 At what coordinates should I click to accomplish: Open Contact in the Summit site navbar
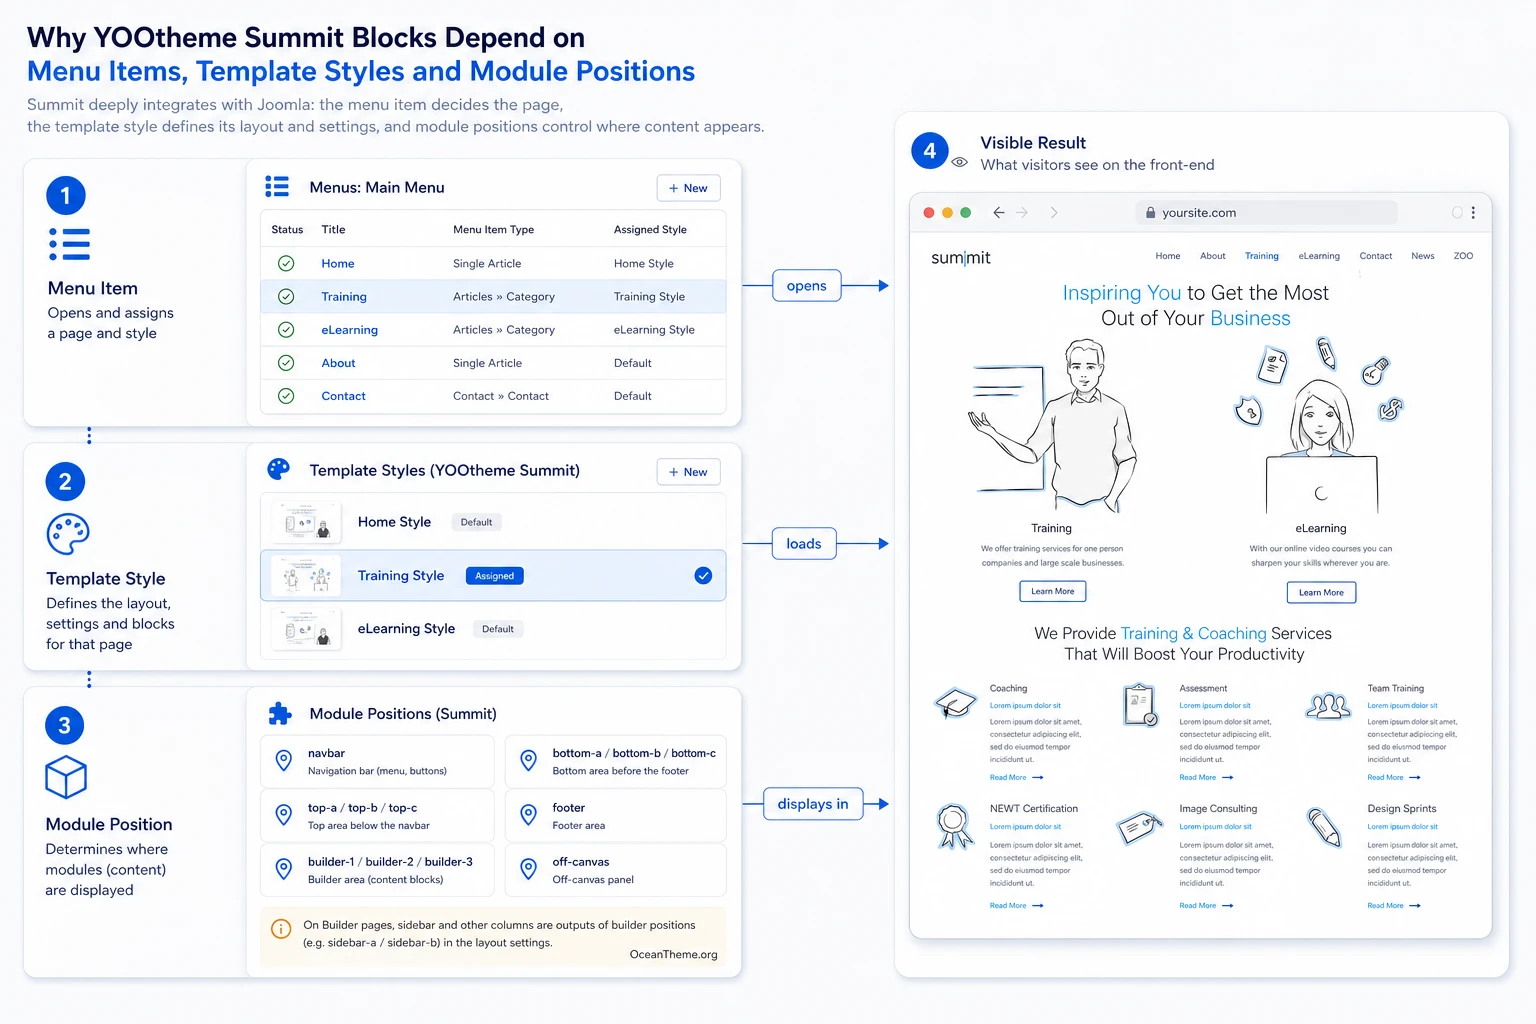click(x=1376, y=256)
